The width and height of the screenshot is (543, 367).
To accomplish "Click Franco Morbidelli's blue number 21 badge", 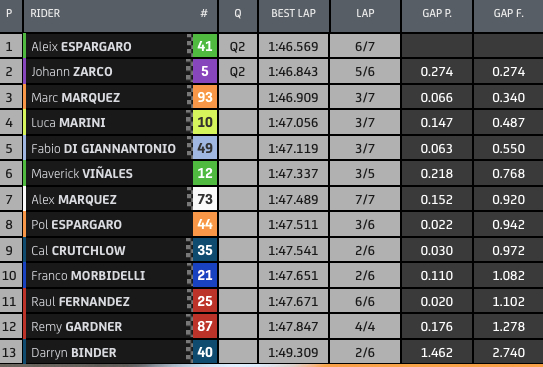I will tap(205, 275).
